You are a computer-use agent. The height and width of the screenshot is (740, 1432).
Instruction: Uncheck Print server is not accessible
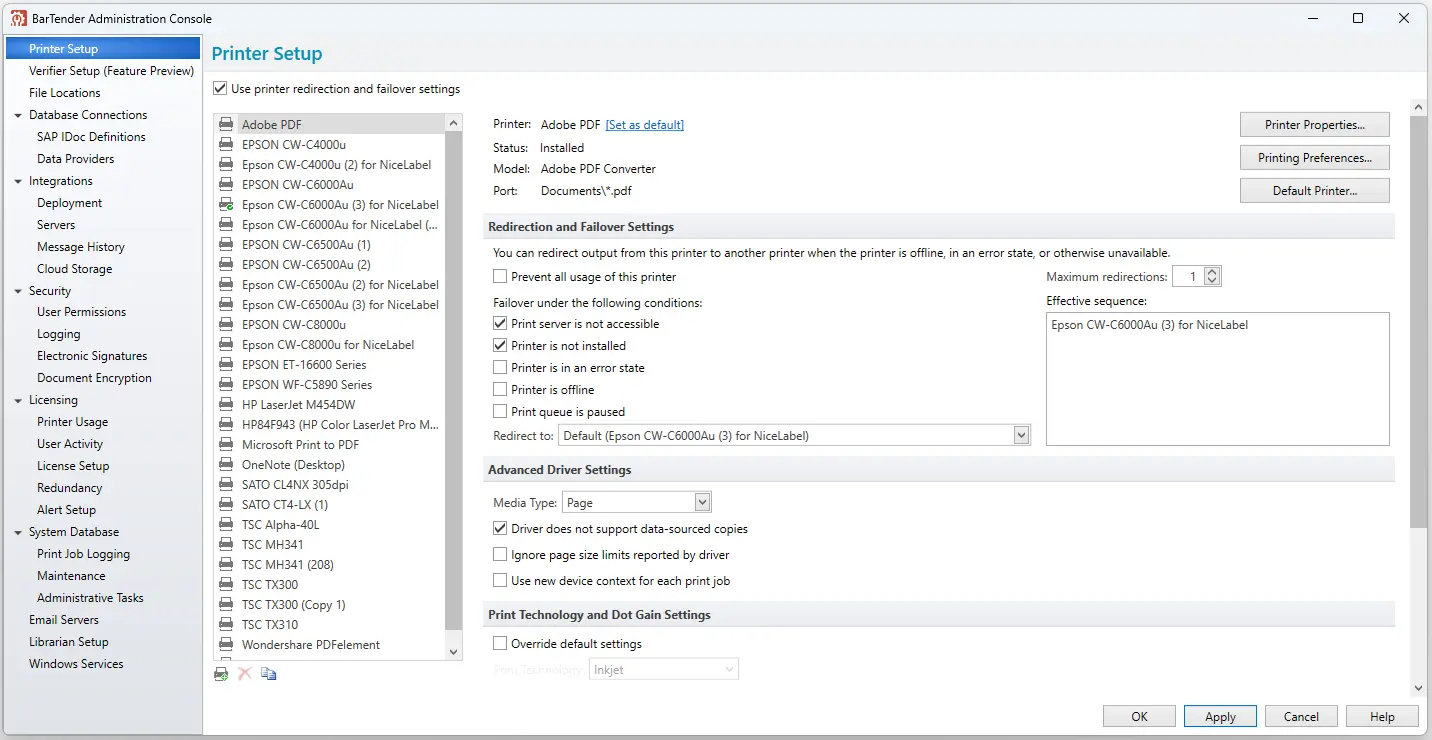pyautogui.click(x=500, y=324)
